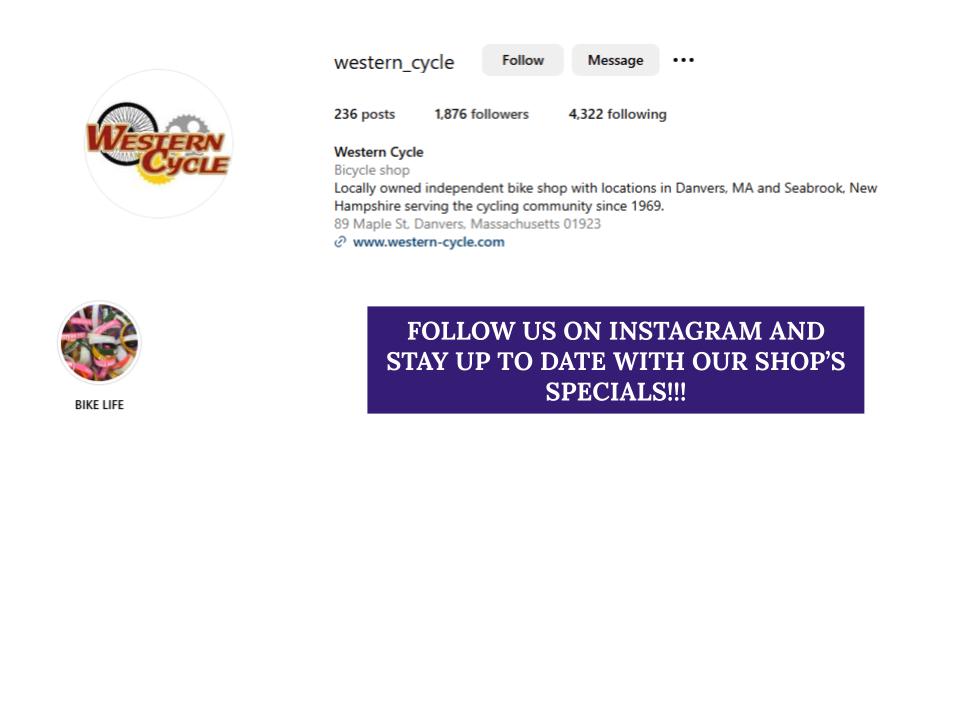Open the Western Cycle profile picture
960x720 pixels.
(x=159, y=144)
